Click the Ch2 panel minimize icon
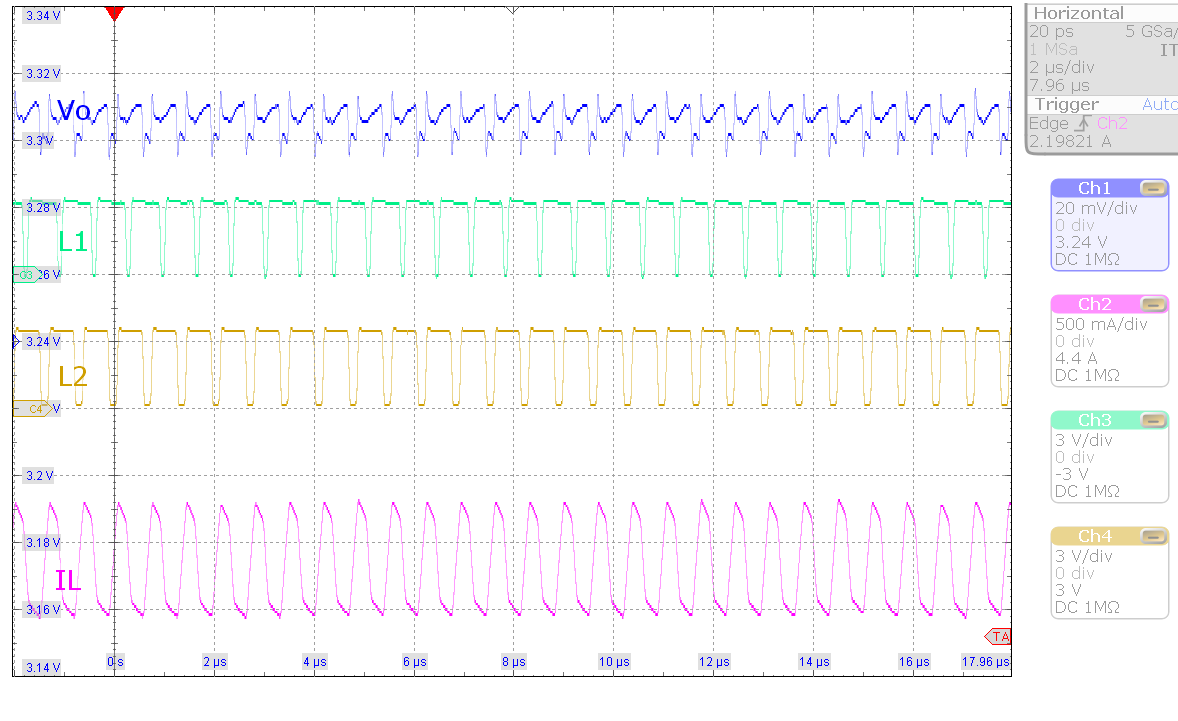Viewport: 1178px width, 721px height. coord(1152,304)
